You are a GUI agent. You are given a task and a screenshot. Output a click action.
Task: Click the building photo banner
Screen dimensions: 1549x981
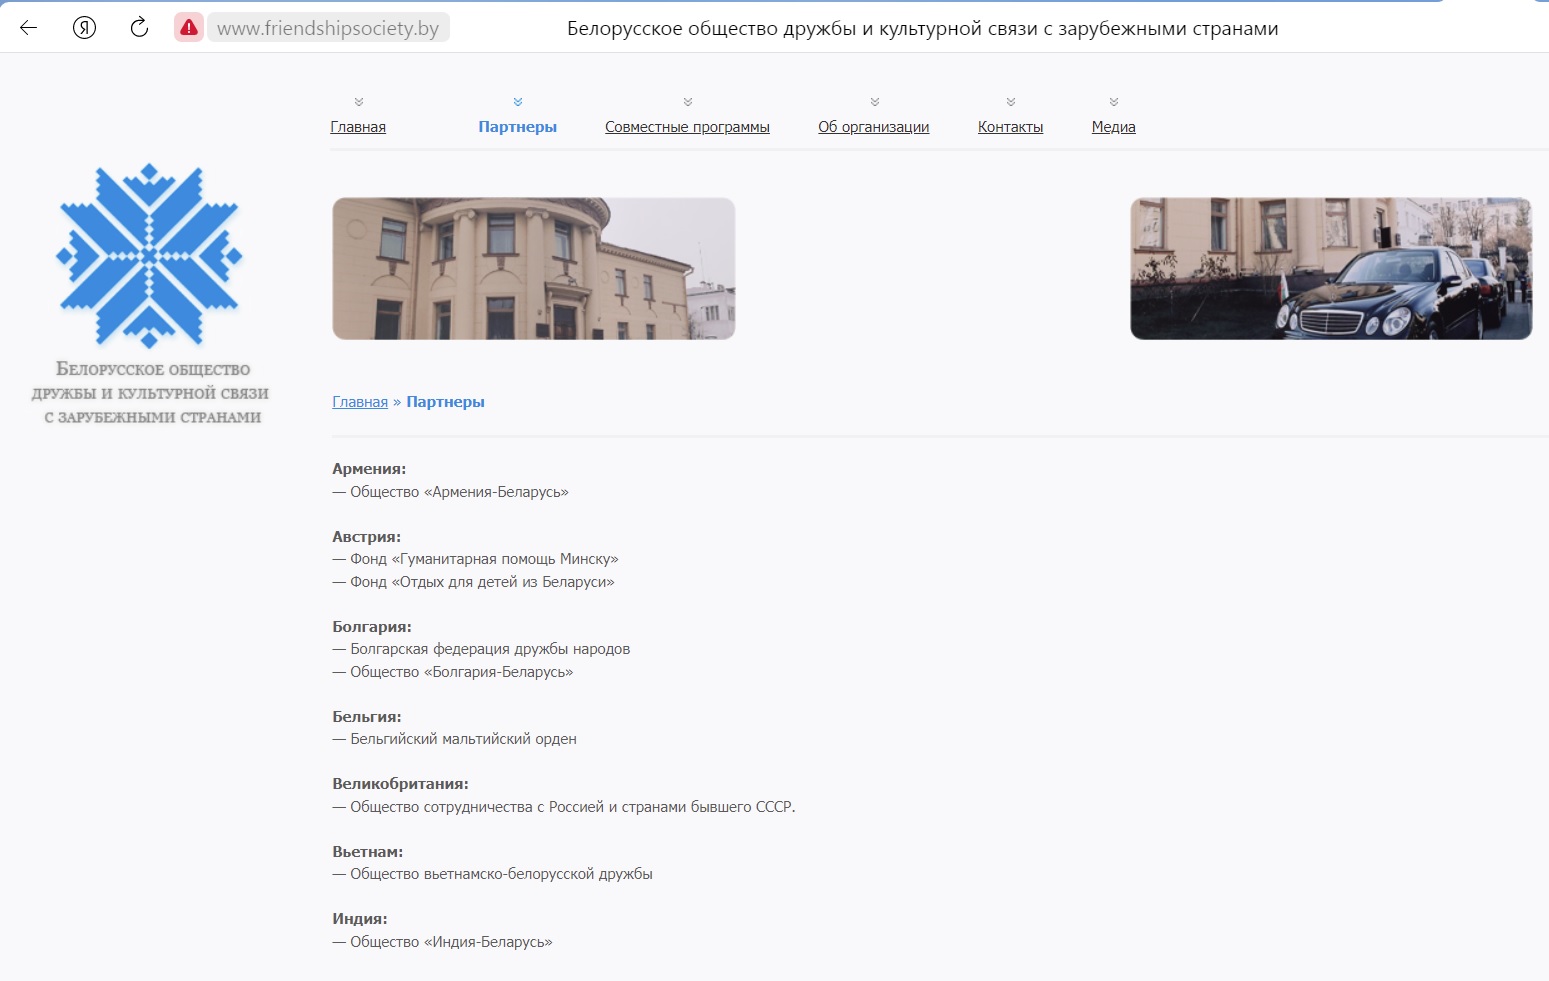[534, 268]
